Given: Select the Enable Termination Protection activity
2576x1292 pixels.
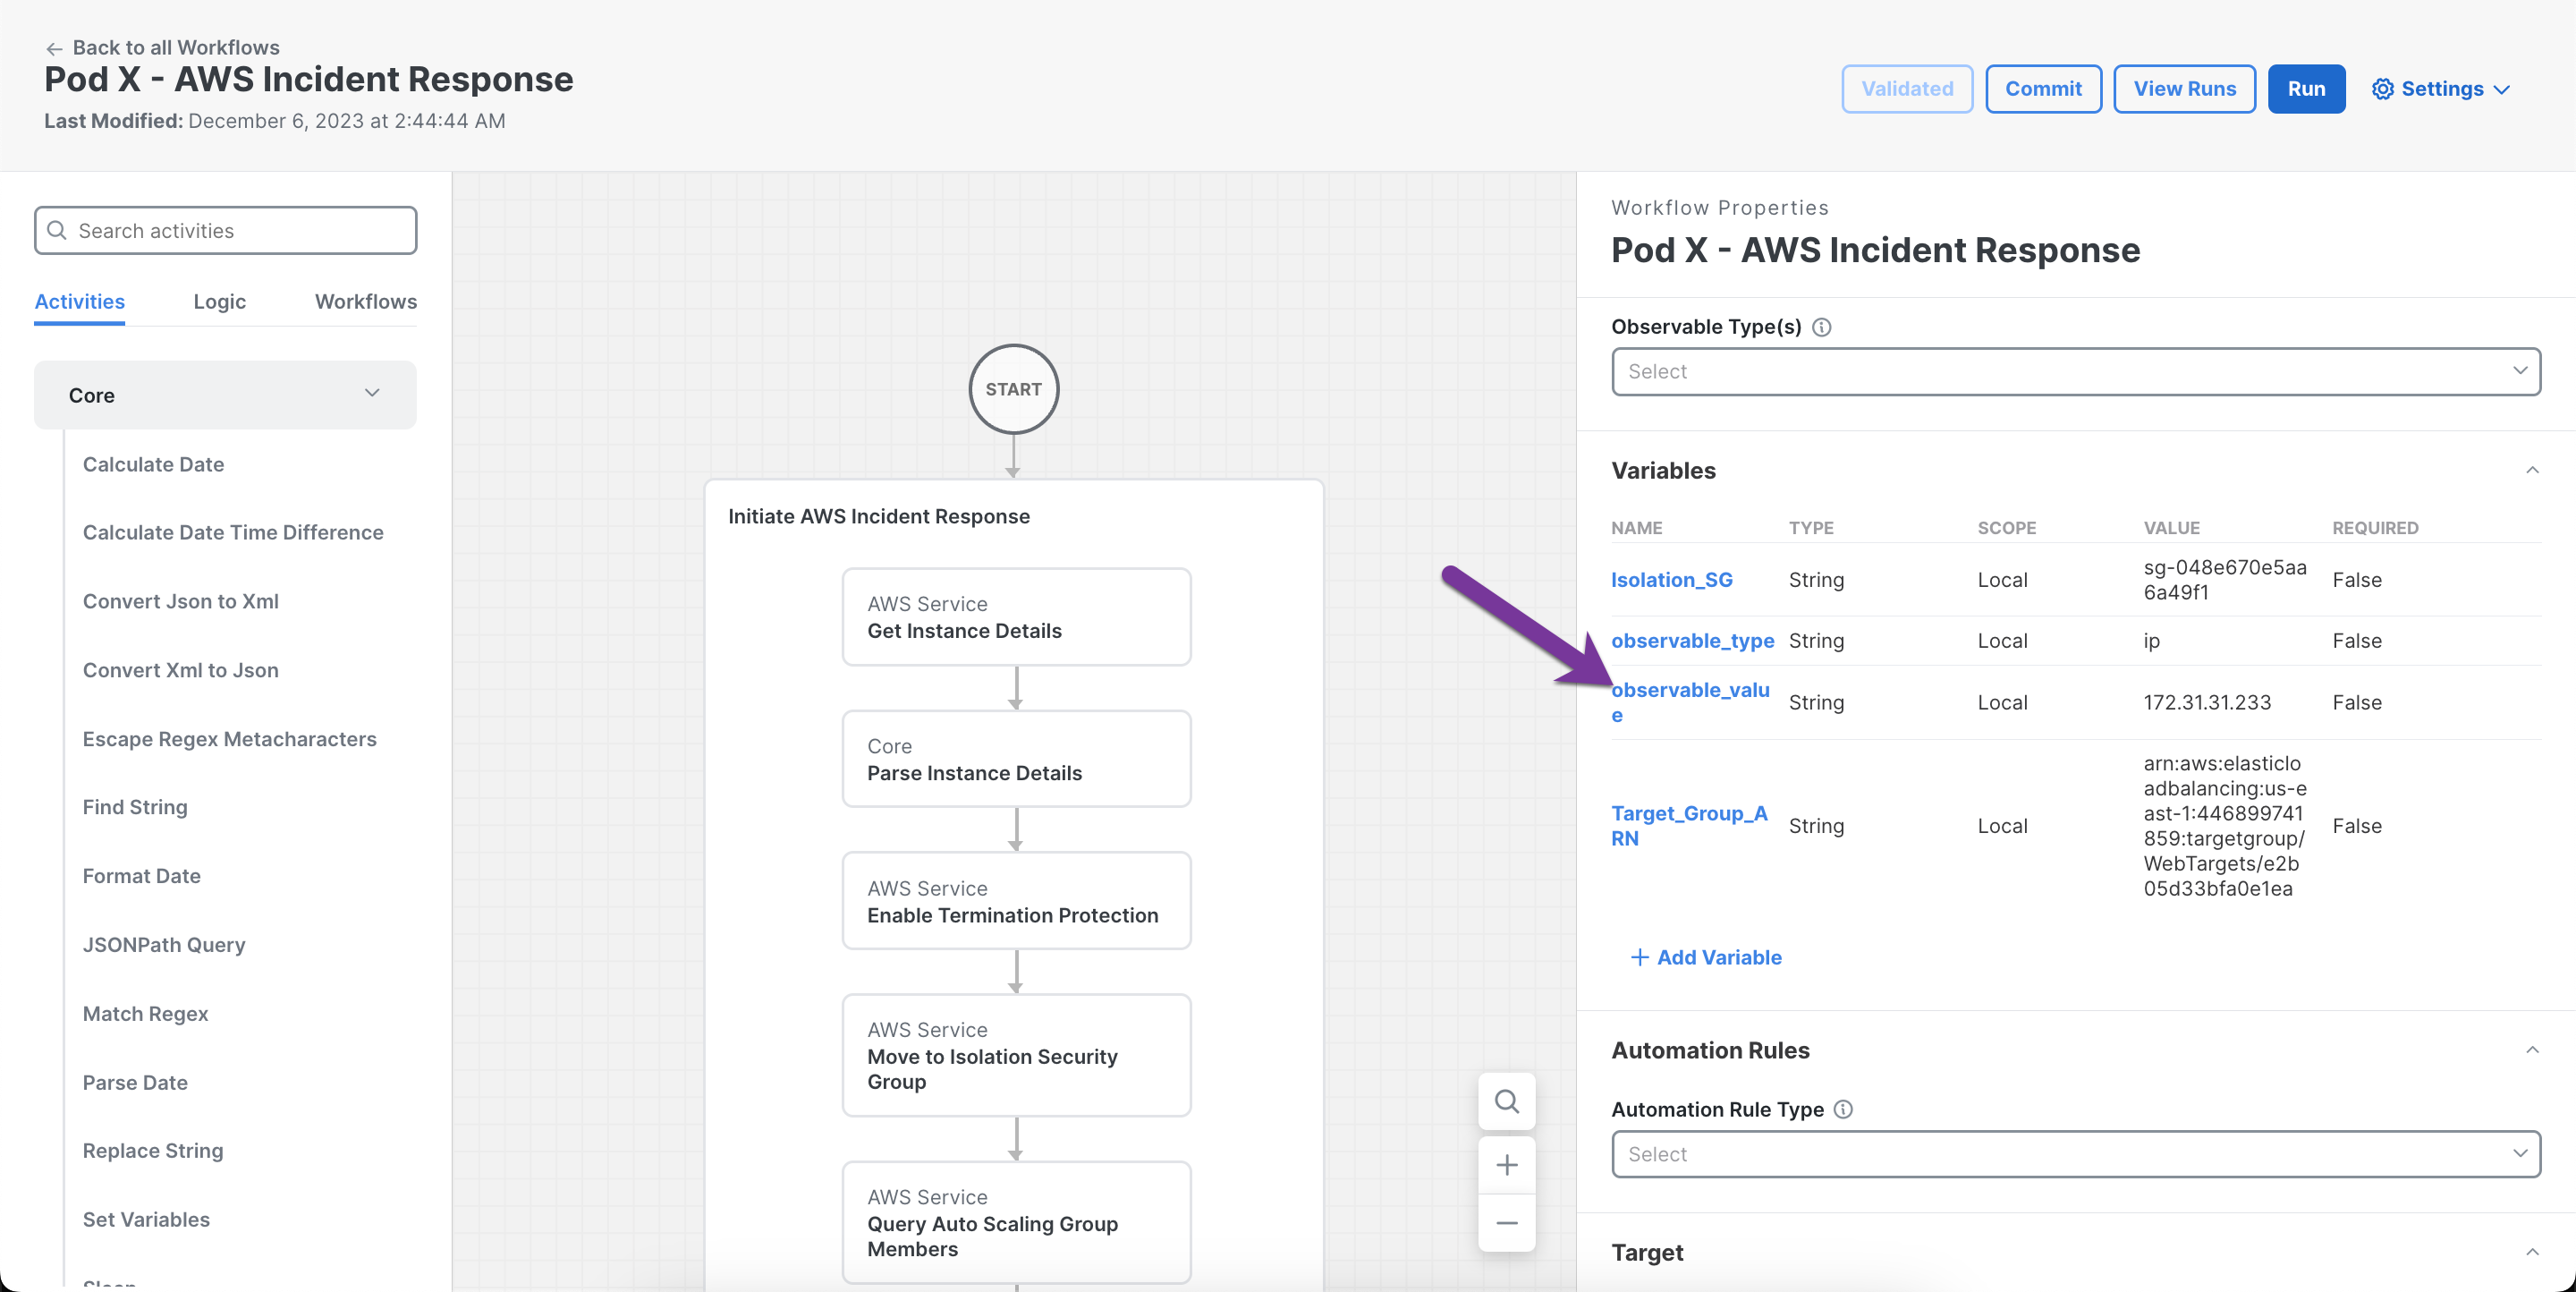Looking at the screenshot, I should (x=1016, y=901).
